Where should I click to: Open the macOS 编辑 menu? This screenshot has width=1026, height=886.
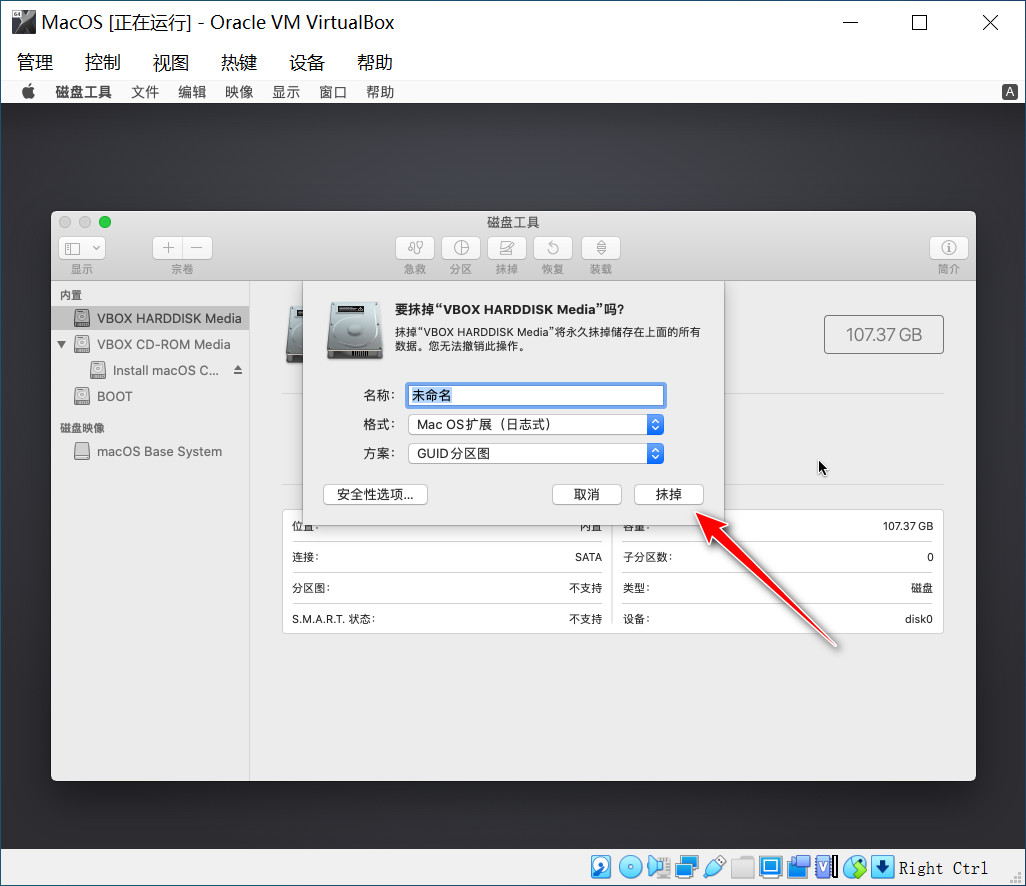click(192, 92)
